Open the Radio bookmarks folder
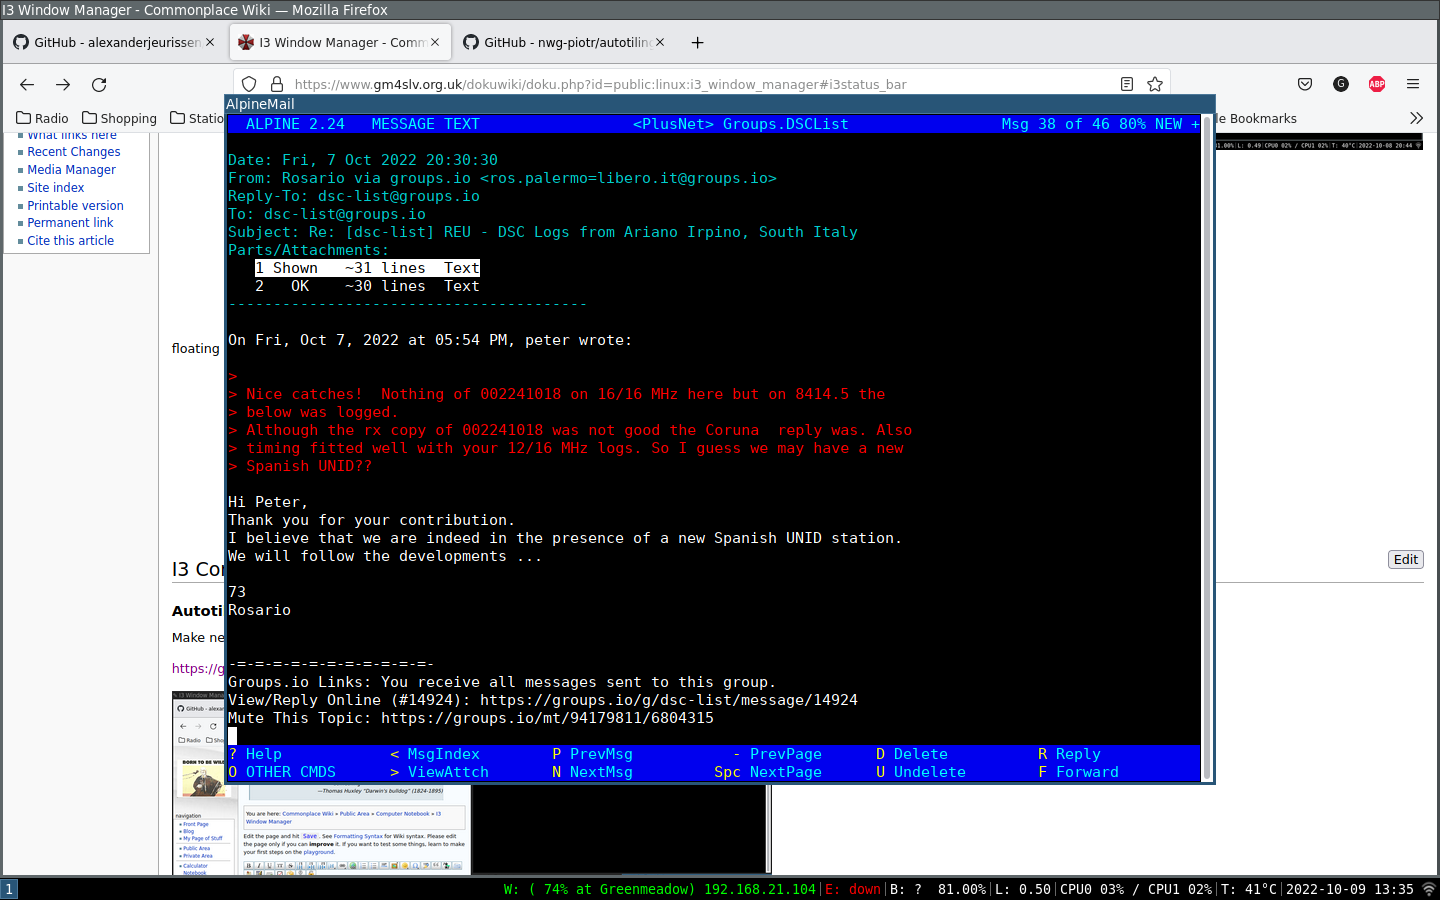The width and height of the screenshot is (1440, 900). click(x=42, y=118)
